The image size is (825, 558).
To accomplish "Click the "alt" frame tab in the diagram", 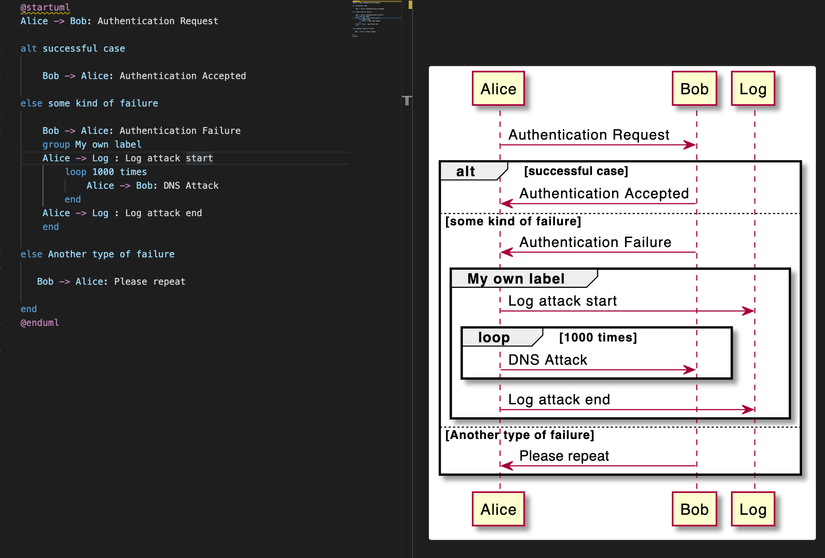I will [x=467, y=171].
